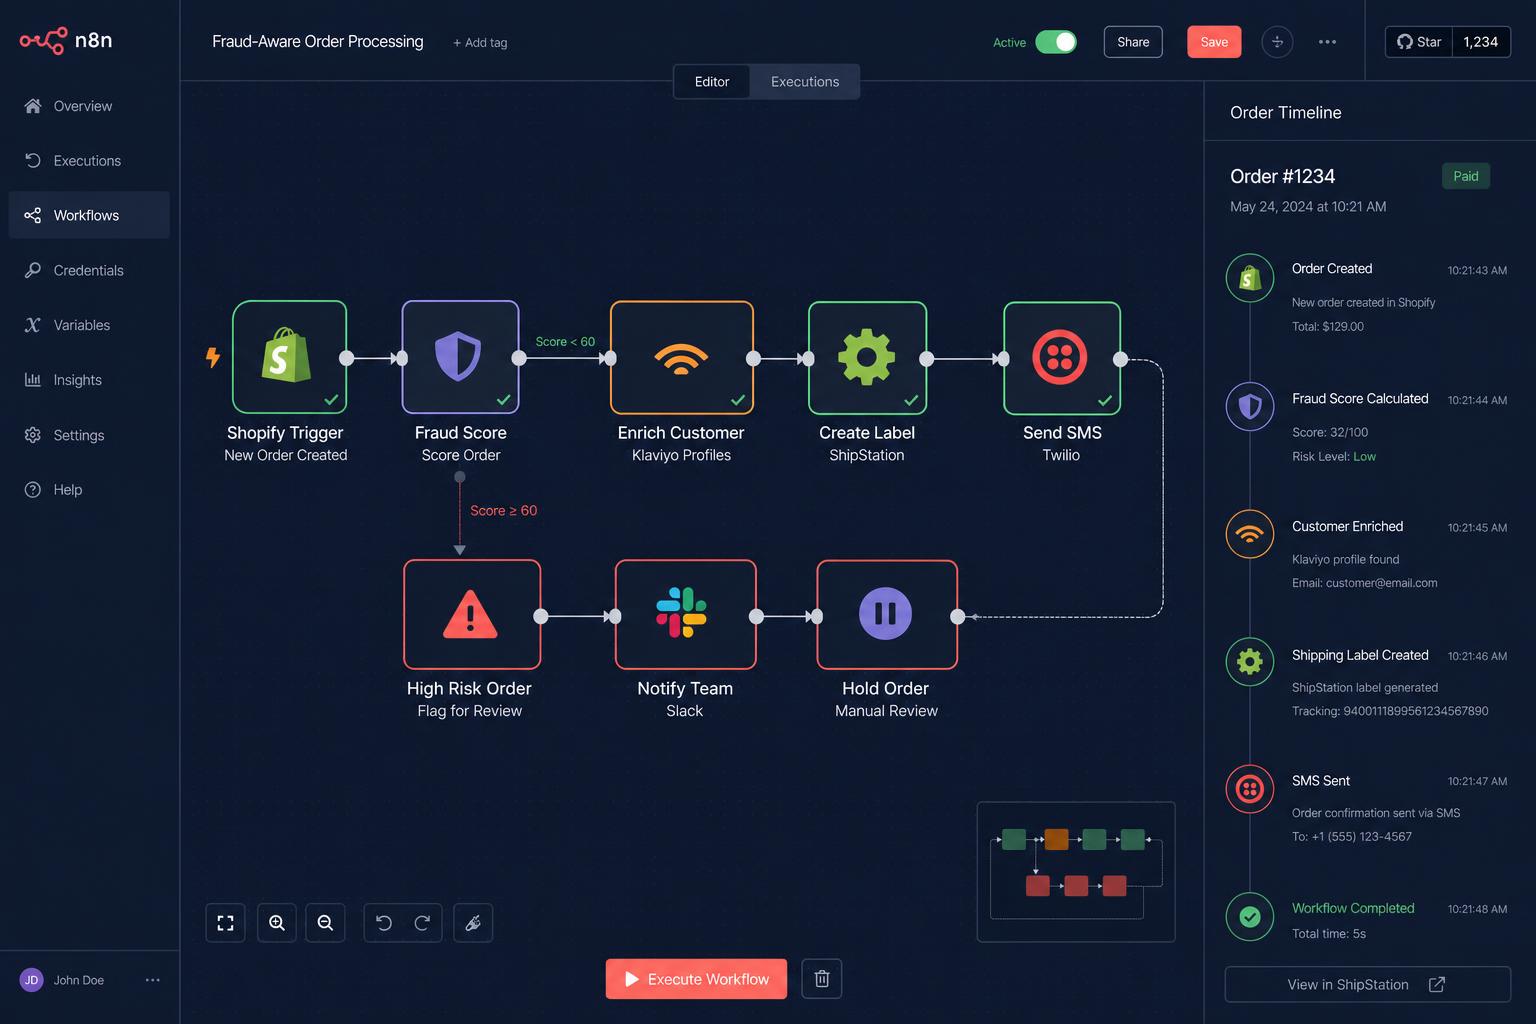Select the Hold Order pause node
This screenshot has height=1024, width=1536.
click(x=887, y=614)
